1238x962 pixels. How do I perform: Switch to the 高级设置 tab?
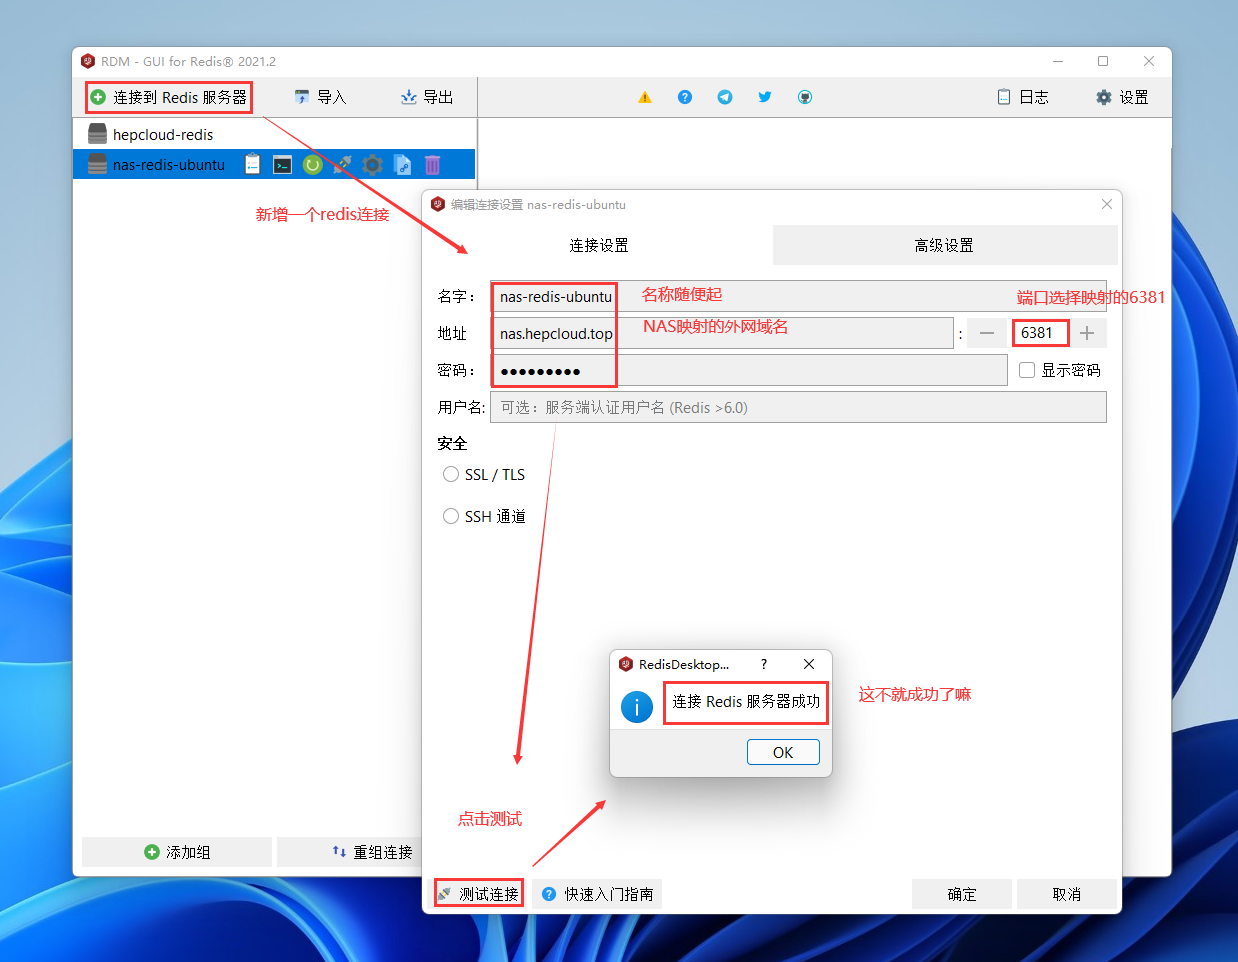click(x=944, y=245)
